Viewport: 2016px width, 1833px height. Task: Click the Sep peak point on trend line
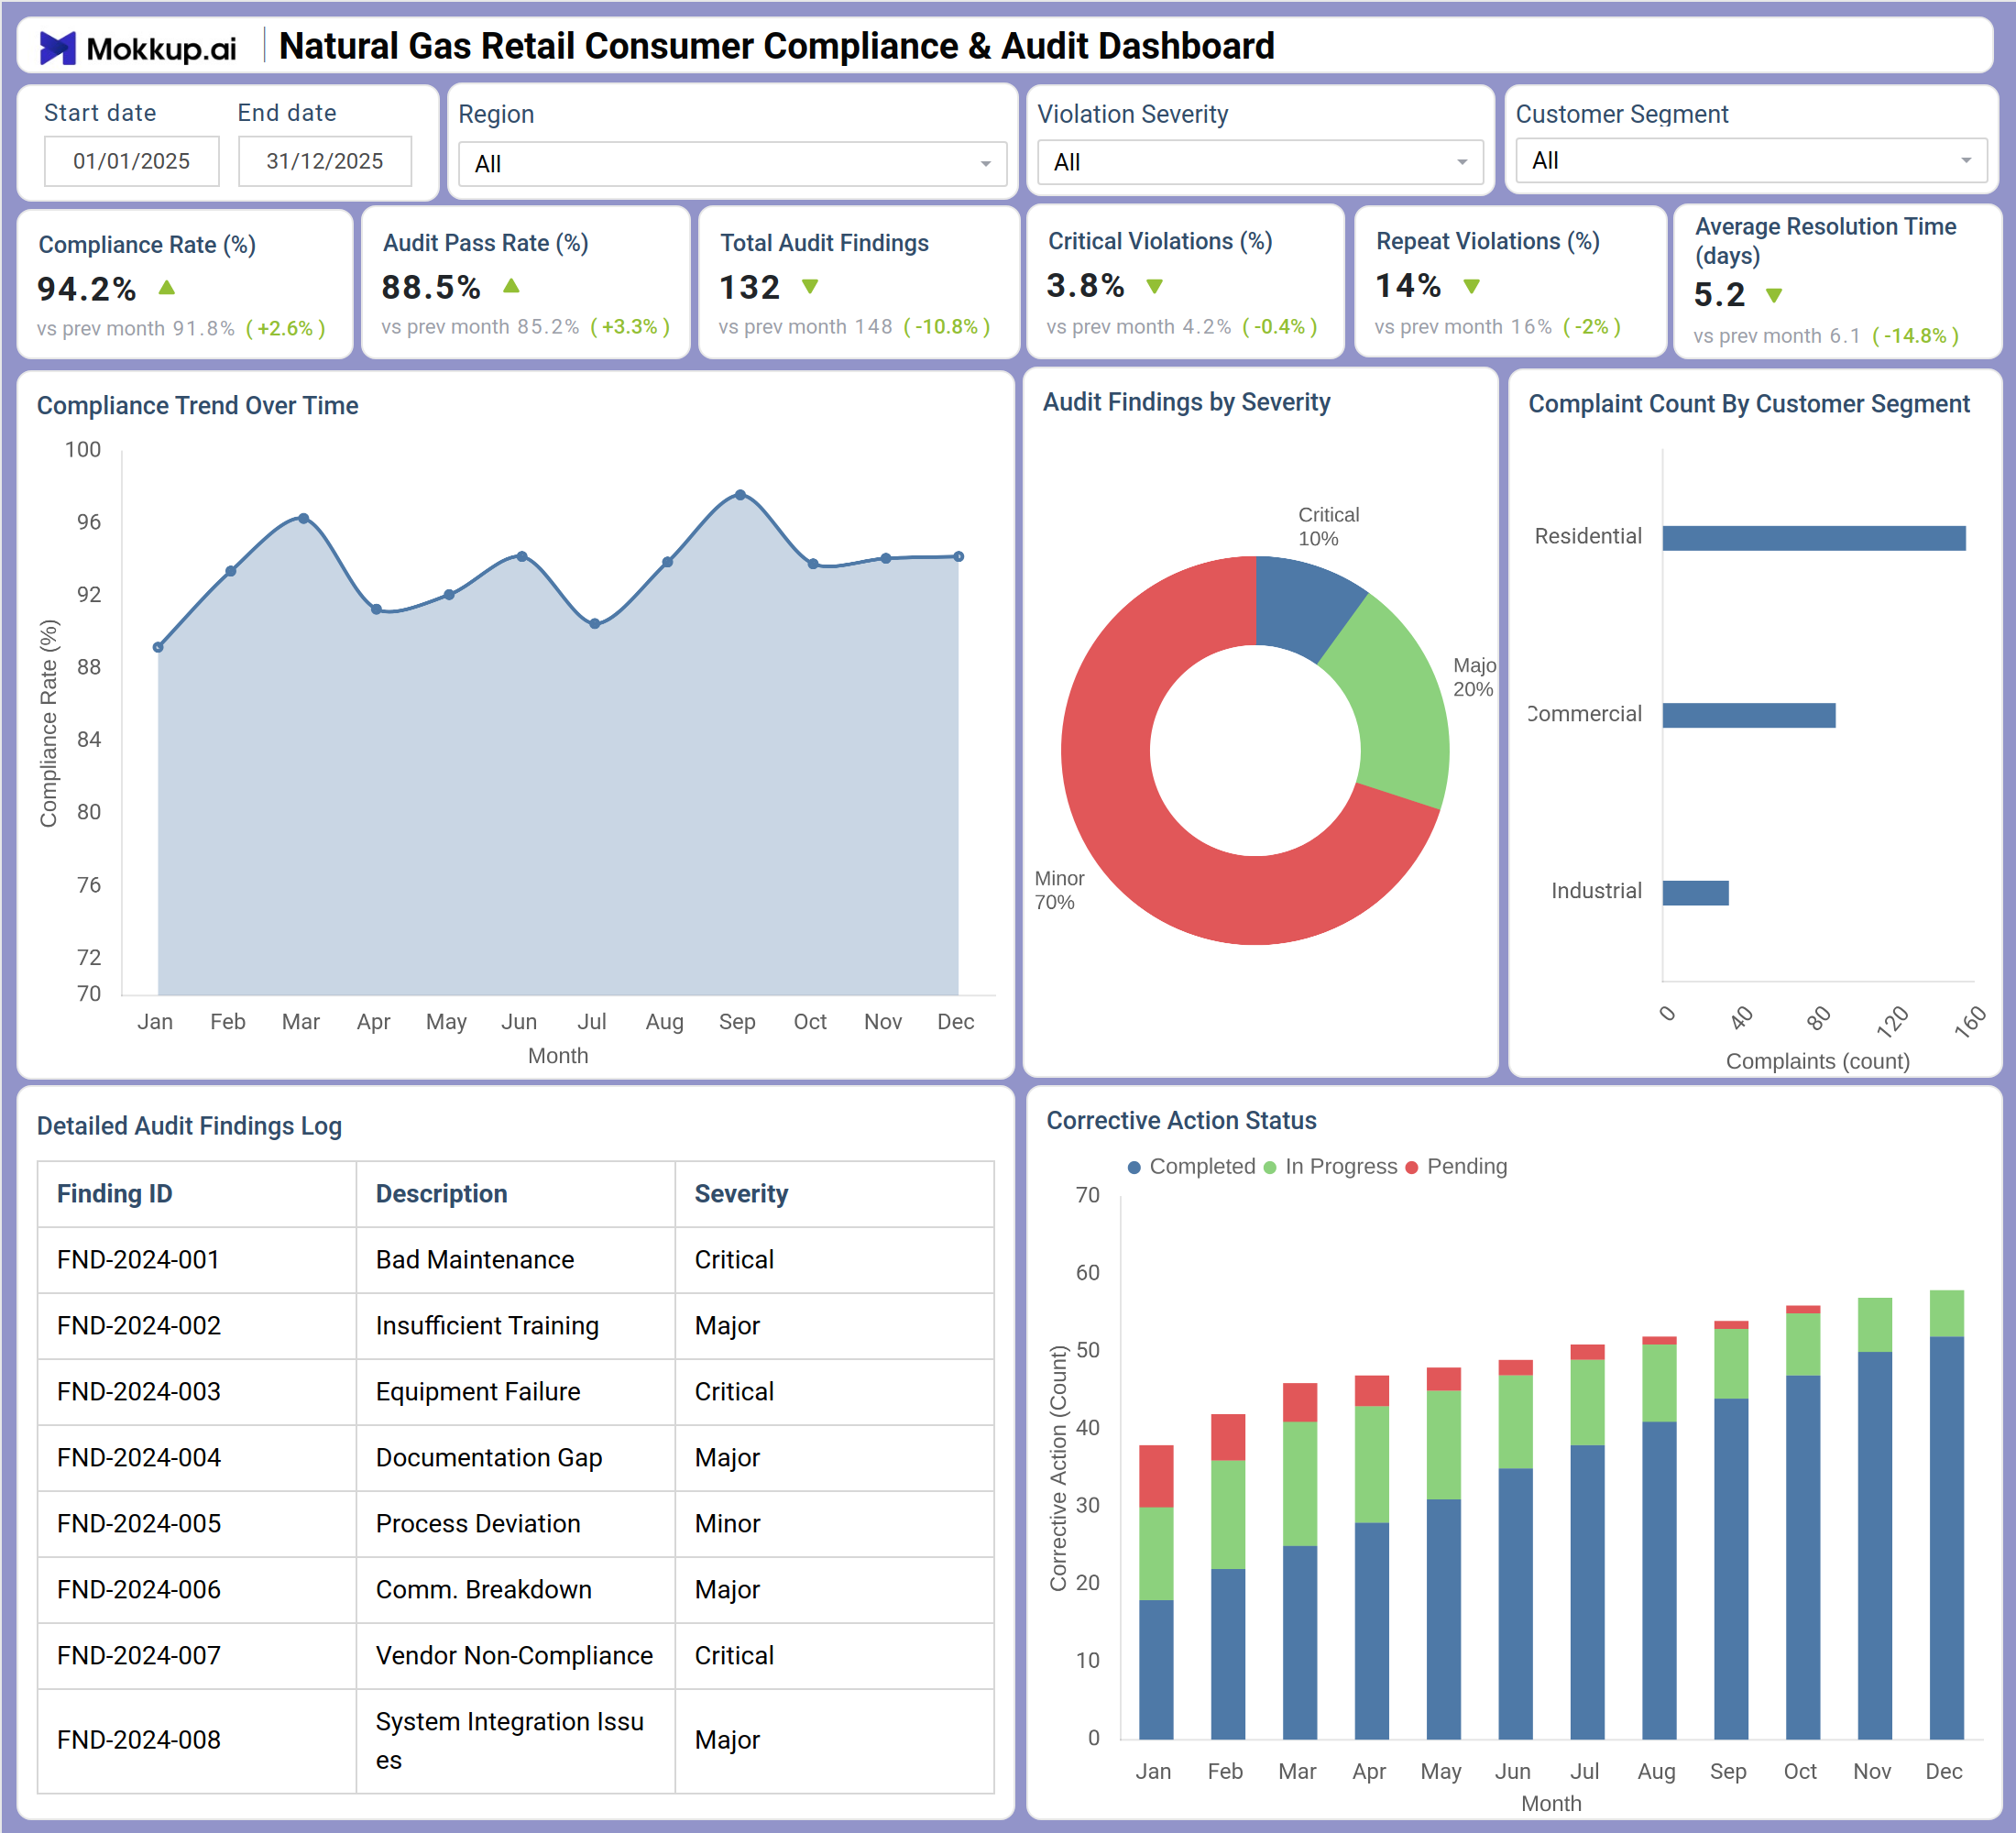(x=740, y=495)
